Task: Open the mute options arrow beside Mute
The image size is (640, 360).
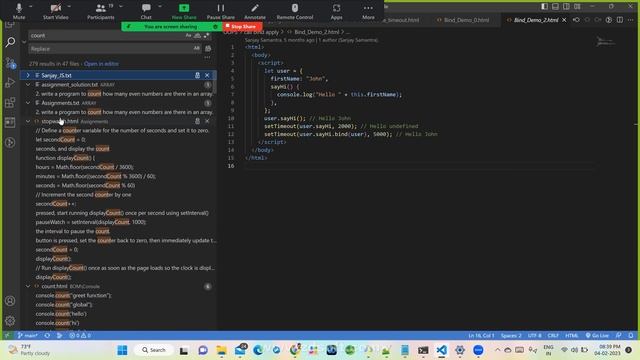Action: tap(31, 7)
